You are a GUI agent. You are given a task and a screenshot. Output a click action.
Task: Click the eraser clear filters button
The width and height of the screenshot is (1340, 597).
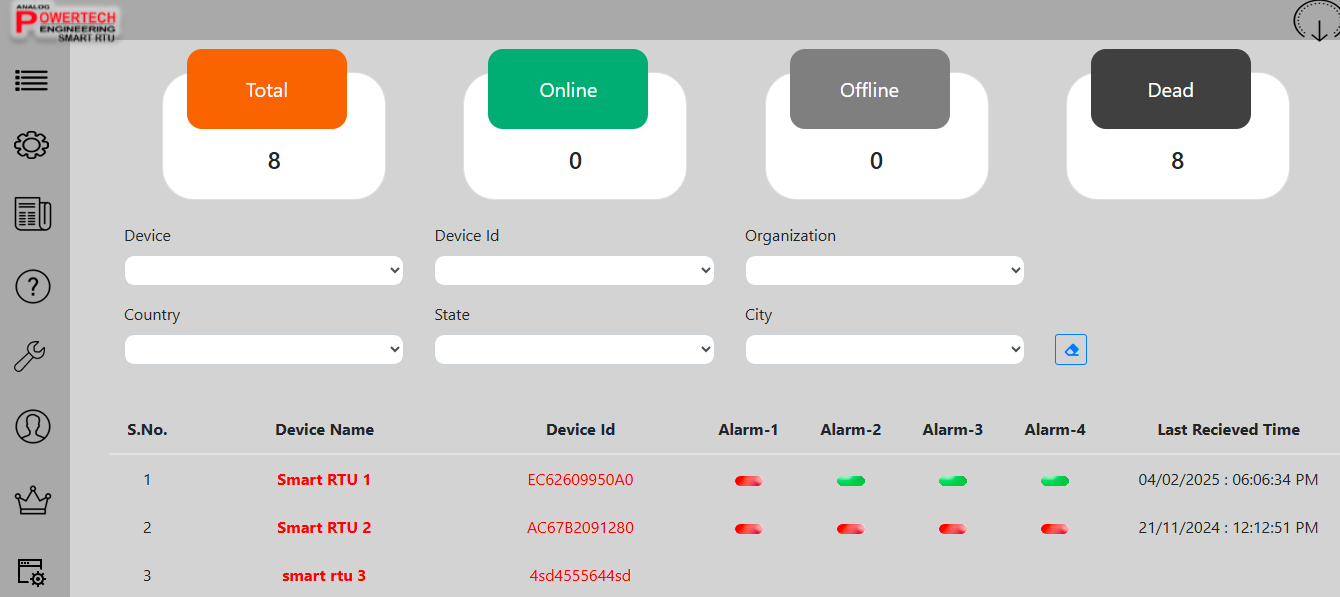(1070, 350)
